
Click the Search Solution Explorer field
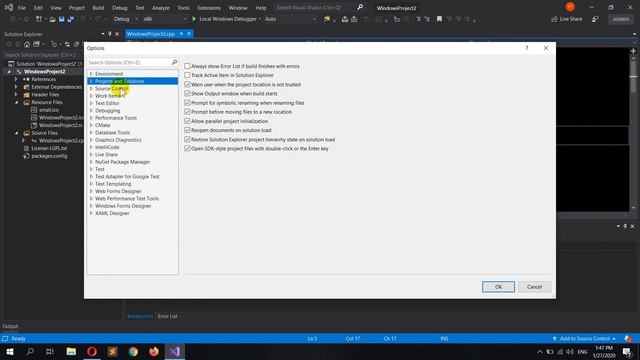41,55
